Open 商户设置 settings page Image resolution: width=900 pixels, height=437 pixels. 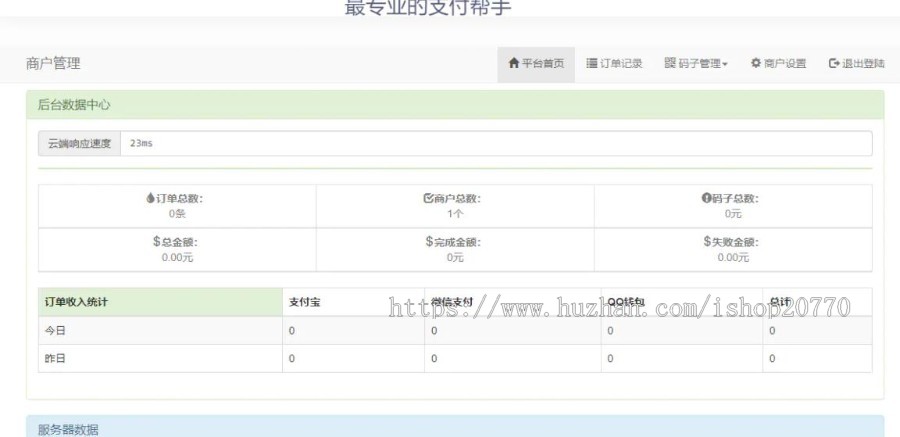[x=778, y=64]
